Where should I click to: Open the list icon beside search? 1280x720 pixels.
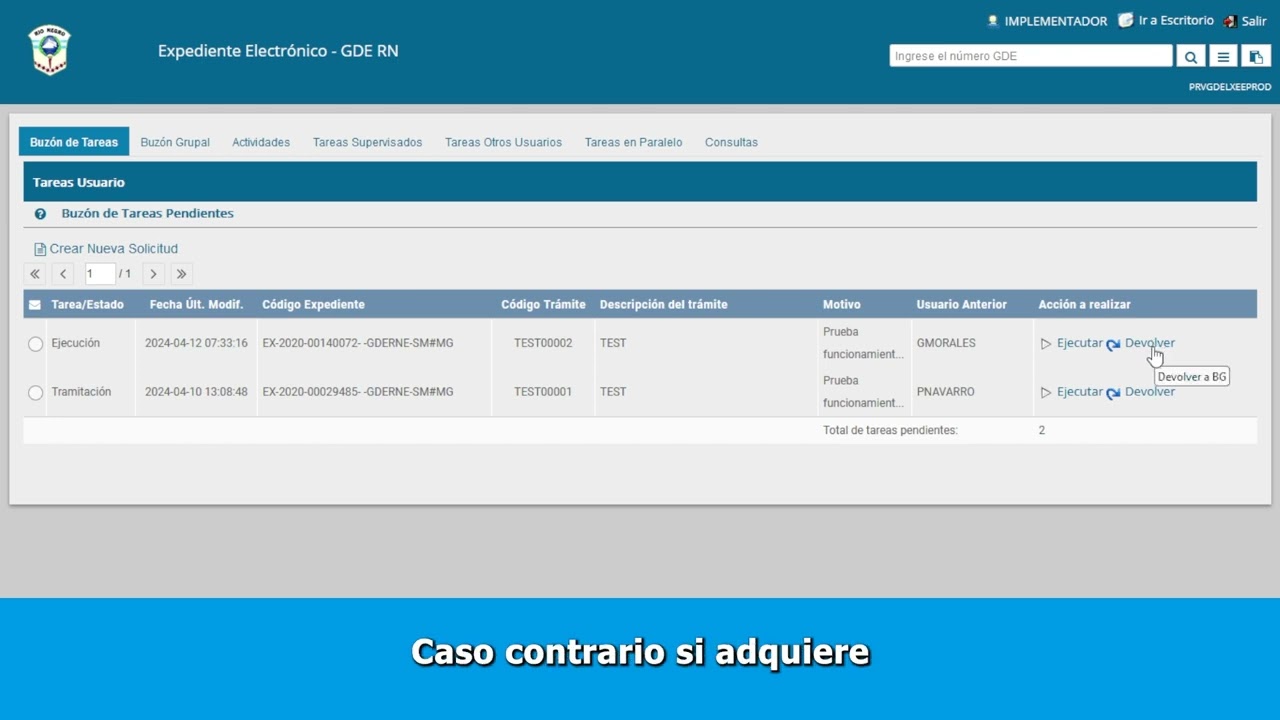1223,57
